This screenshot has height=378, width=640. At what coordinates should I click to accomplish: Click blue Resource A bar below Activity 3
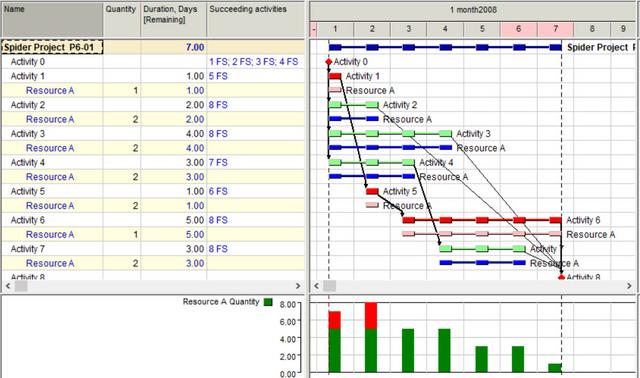coord(390,147)
